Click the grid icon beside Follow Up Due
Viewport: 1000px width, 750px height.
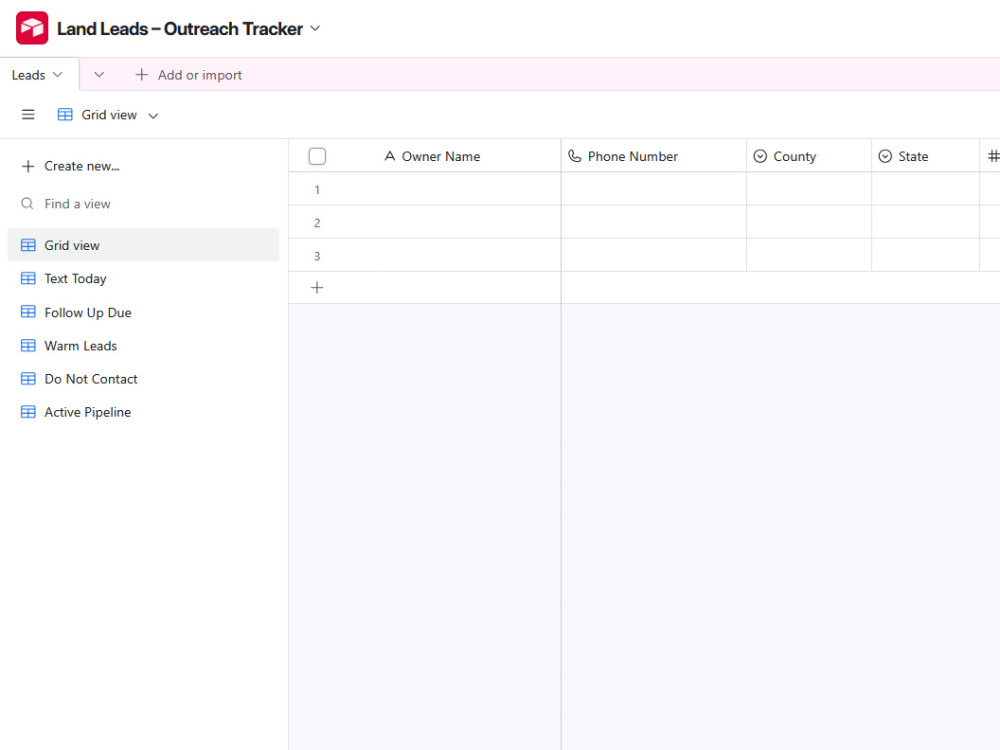(28, 311)
